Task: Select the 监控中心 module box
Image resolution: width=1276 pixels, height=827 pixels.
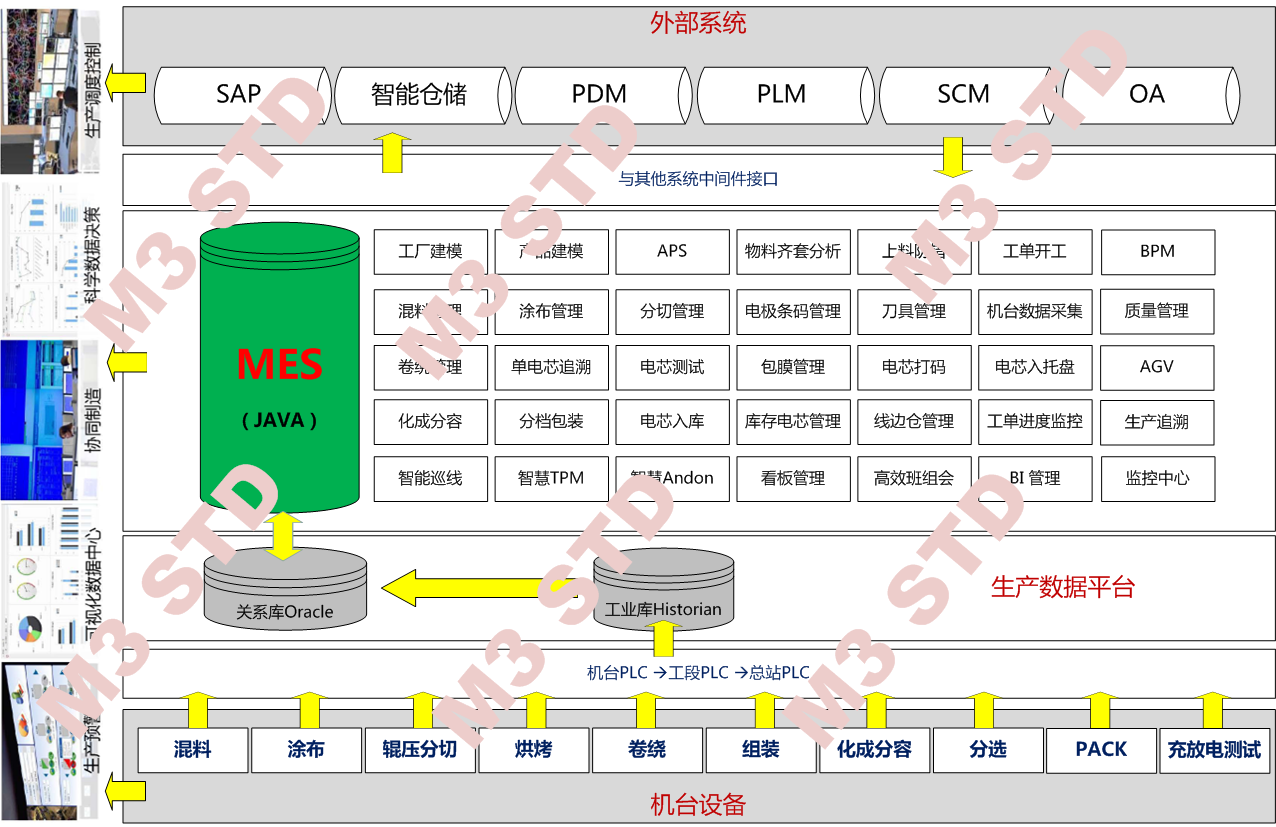Action: [x=1158, y=479]
